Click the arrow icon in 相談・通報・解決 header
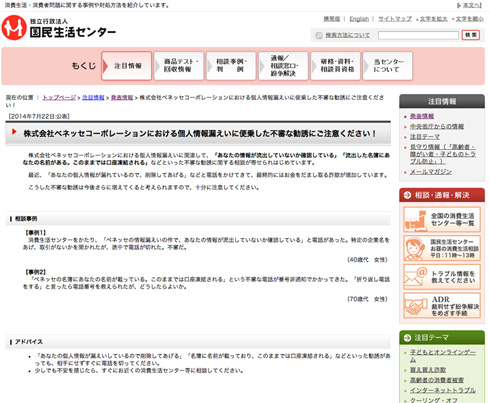The height and width of the screenshot is (403, 490). click(407, 195)
